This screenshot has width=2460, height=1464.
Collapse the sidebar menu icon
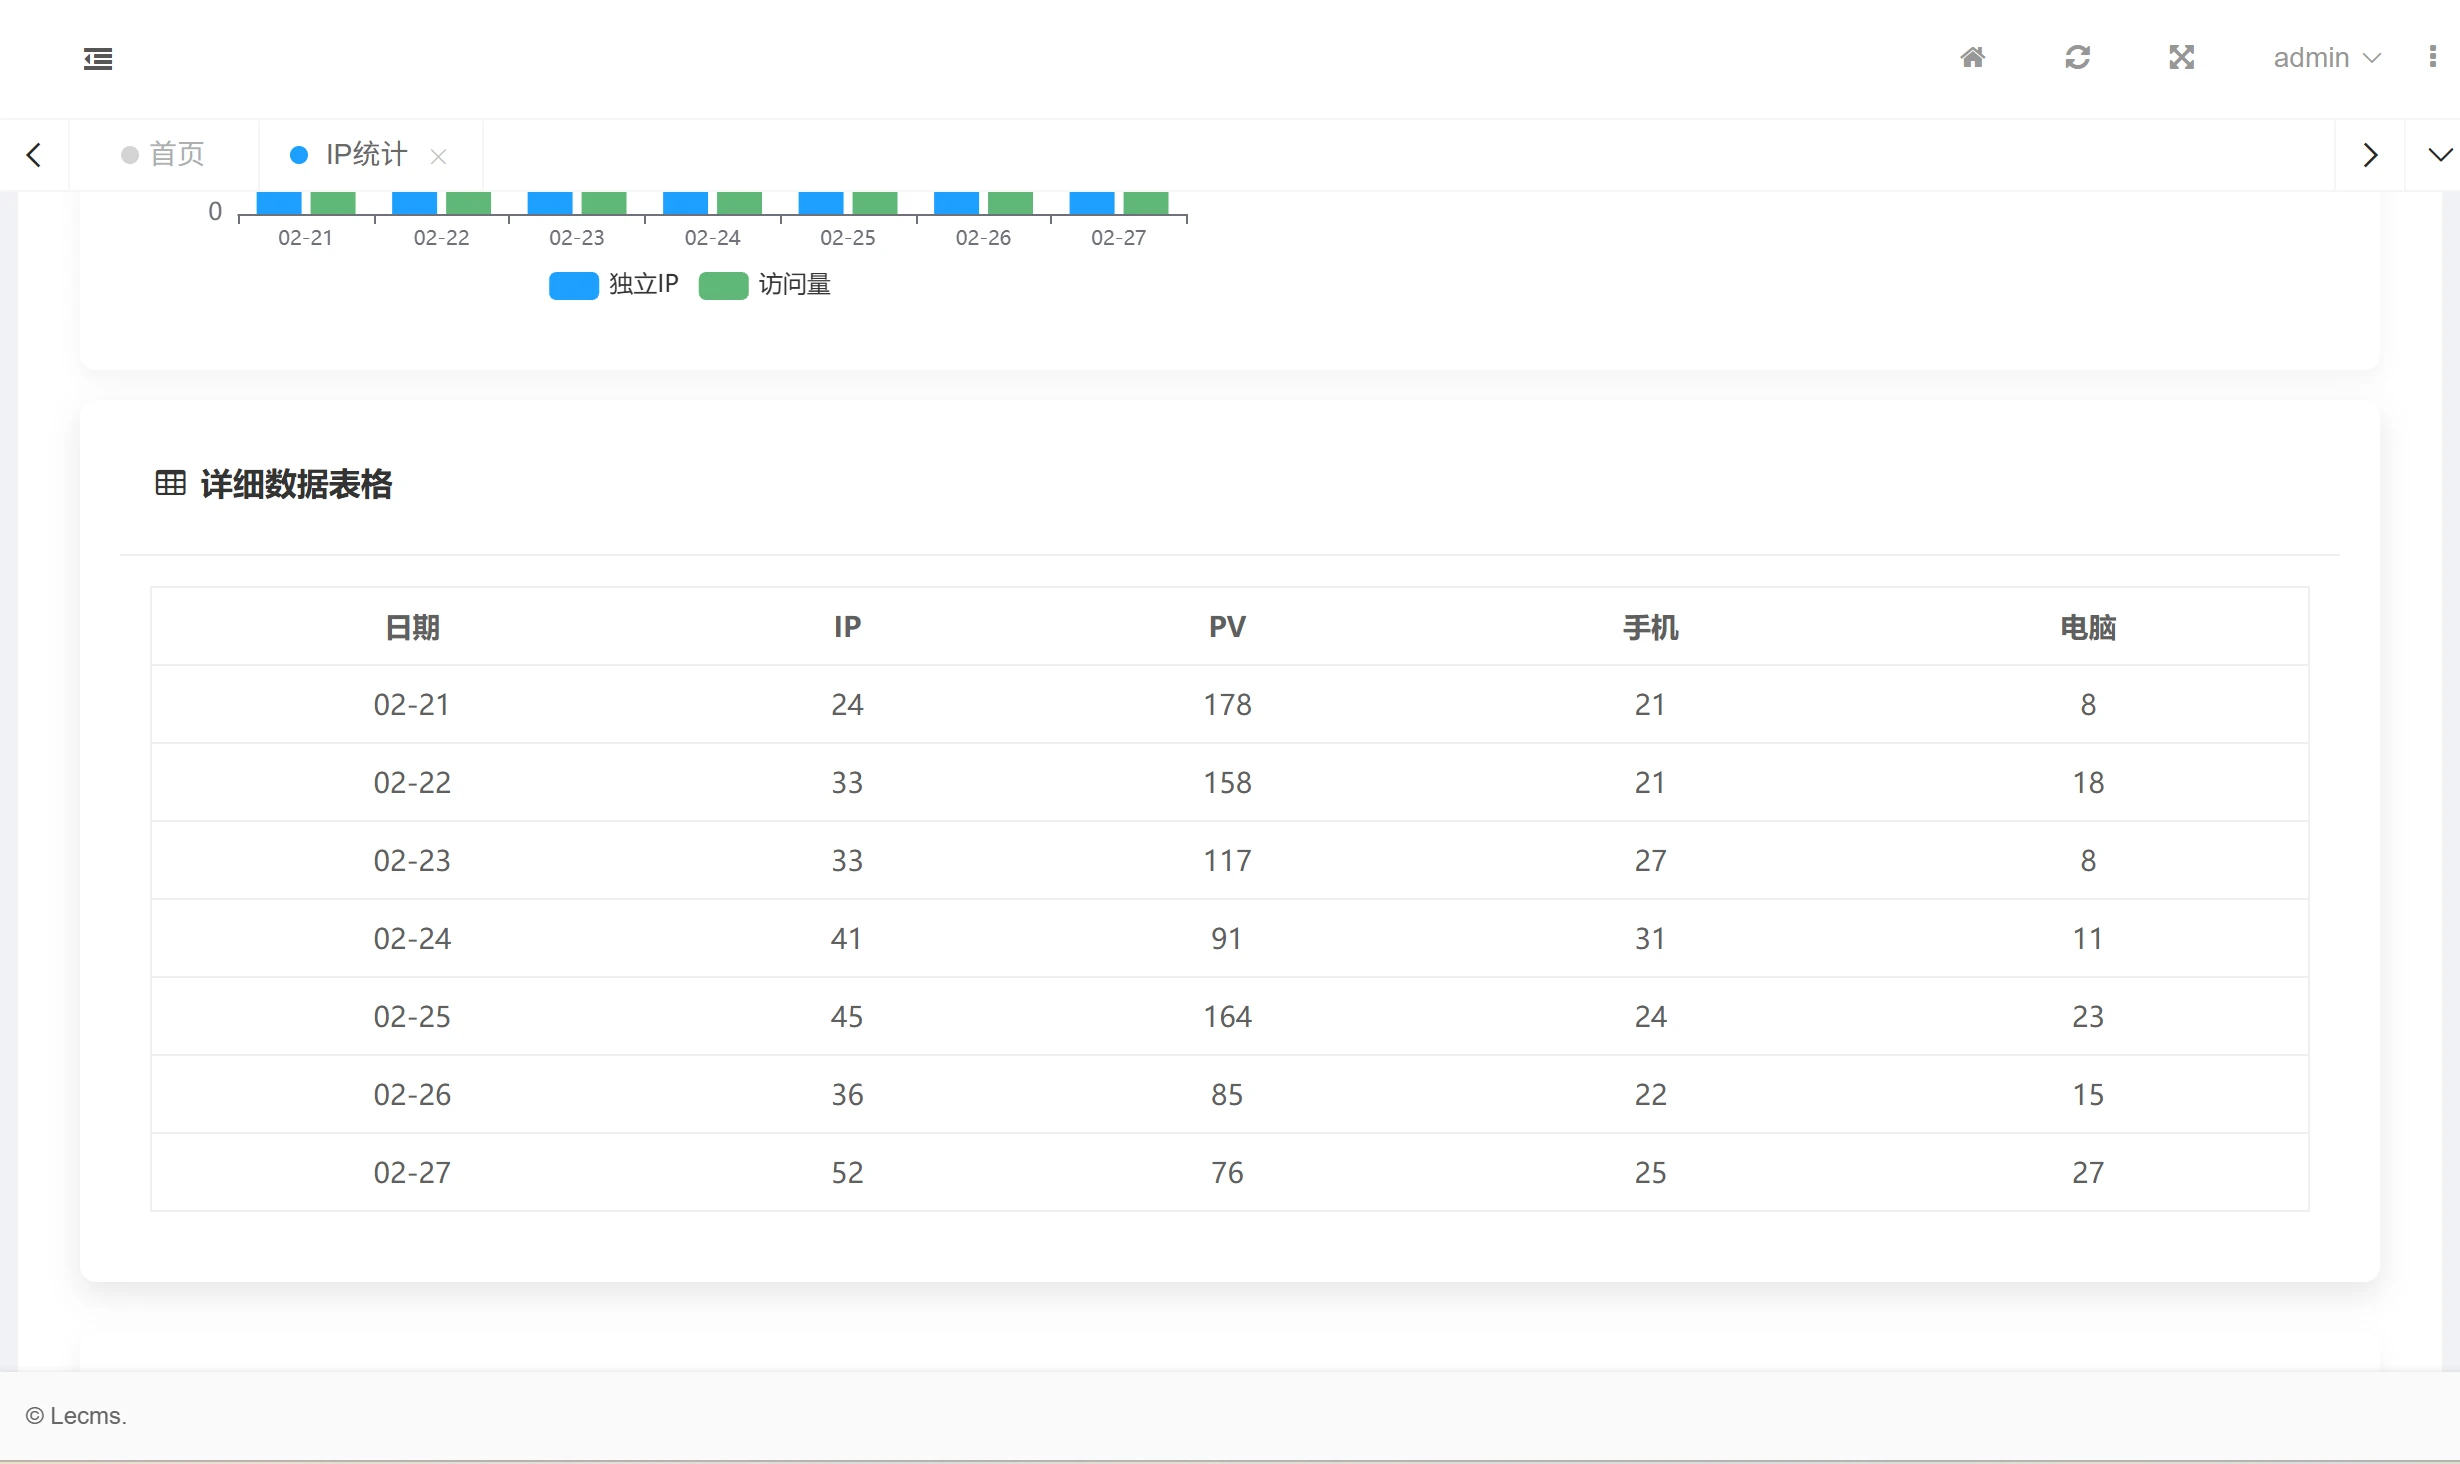[x=98, y=59]
